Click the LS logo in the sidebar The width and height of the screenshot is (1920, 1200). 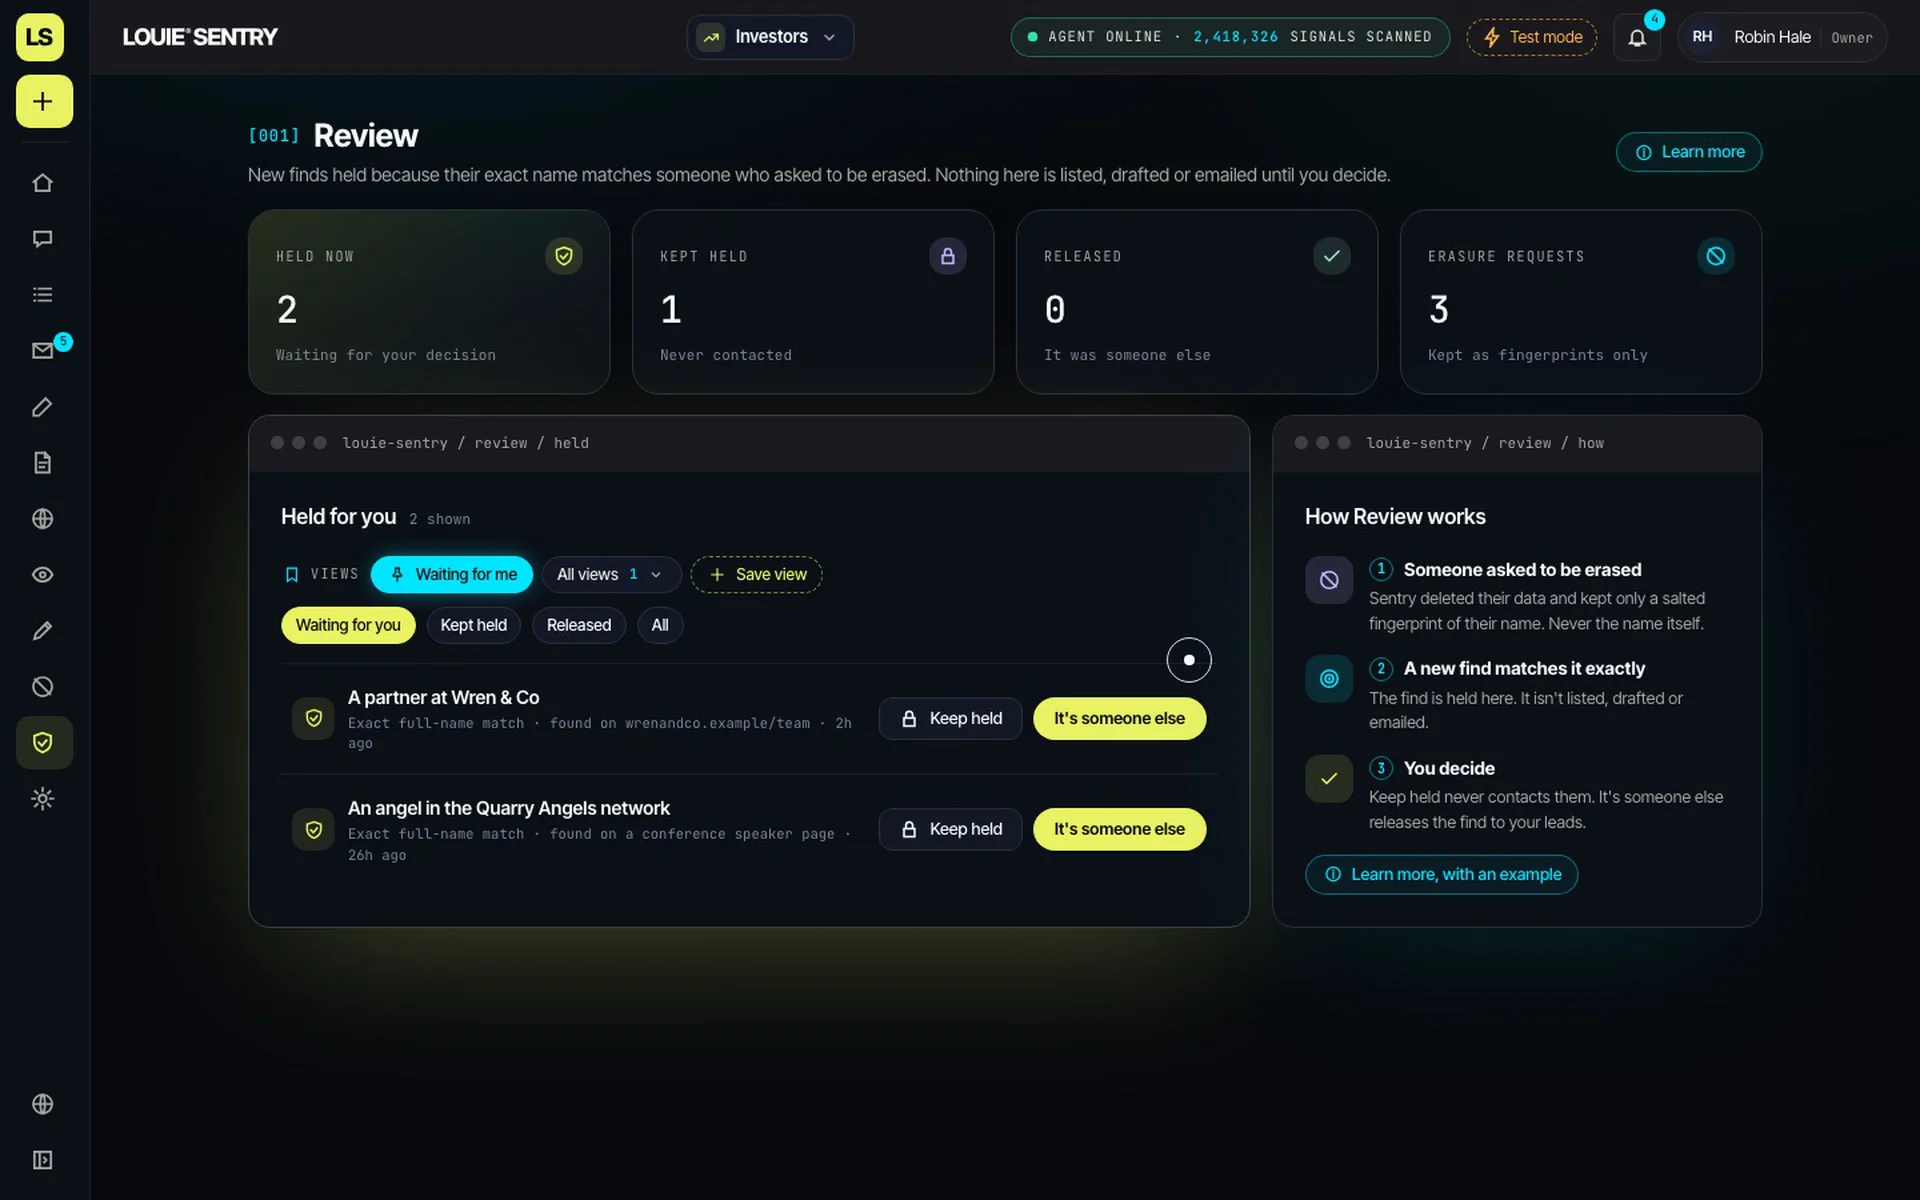coord(40,37)
